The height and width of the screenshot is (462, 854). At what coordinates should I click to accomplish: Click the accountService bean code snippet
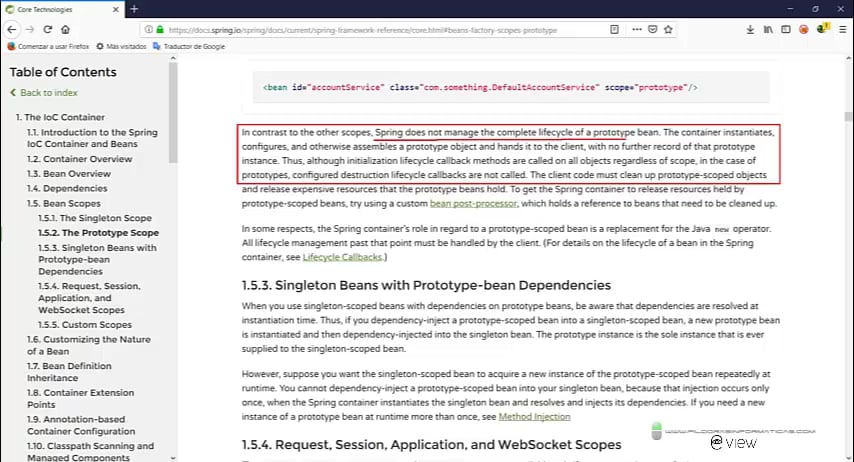click(511, 87)
